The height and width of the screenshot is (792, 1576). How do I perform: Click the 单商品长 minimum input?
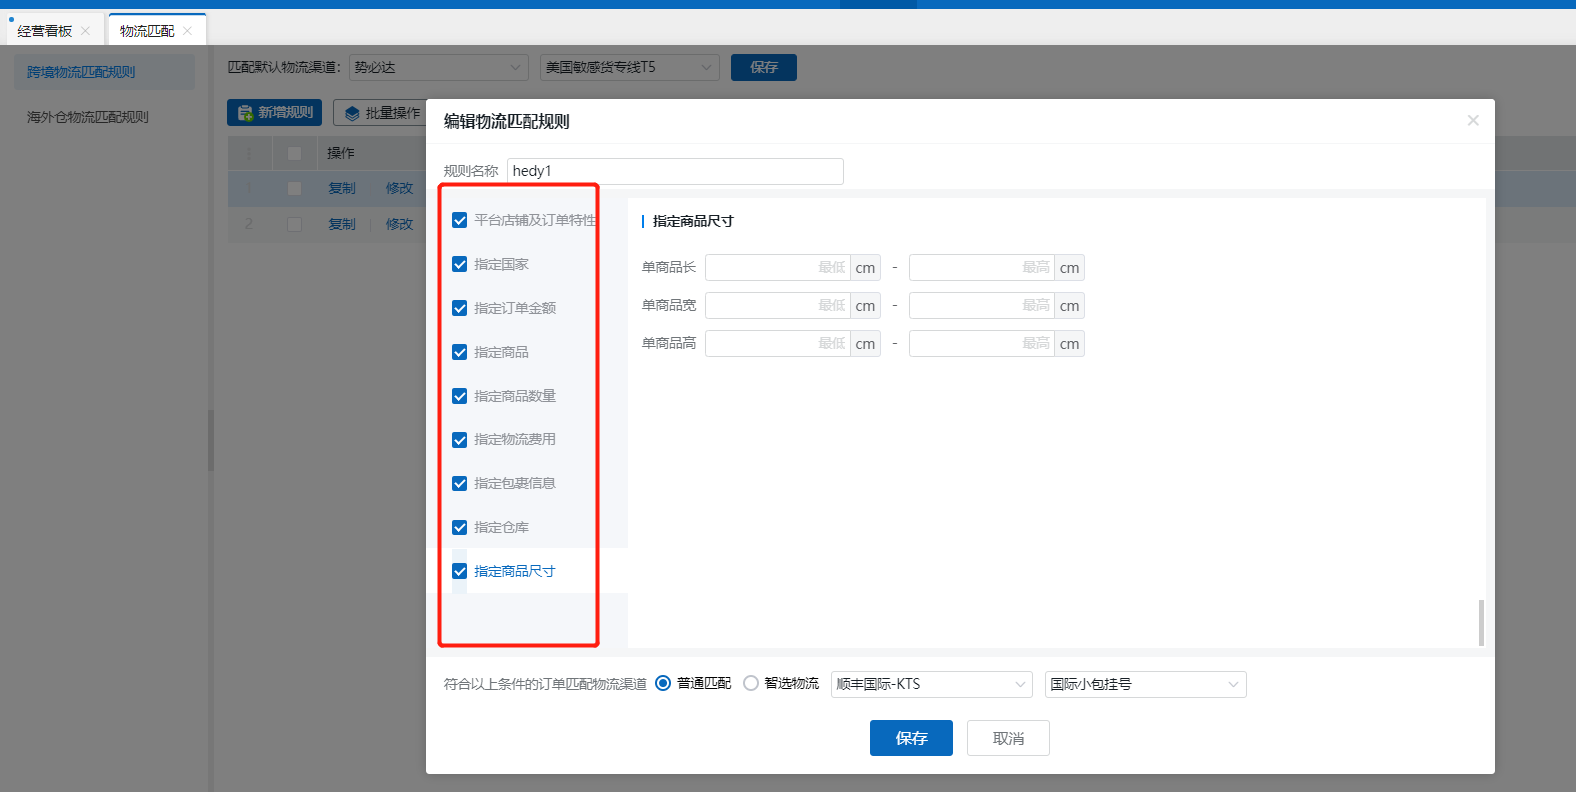(778, 267)
